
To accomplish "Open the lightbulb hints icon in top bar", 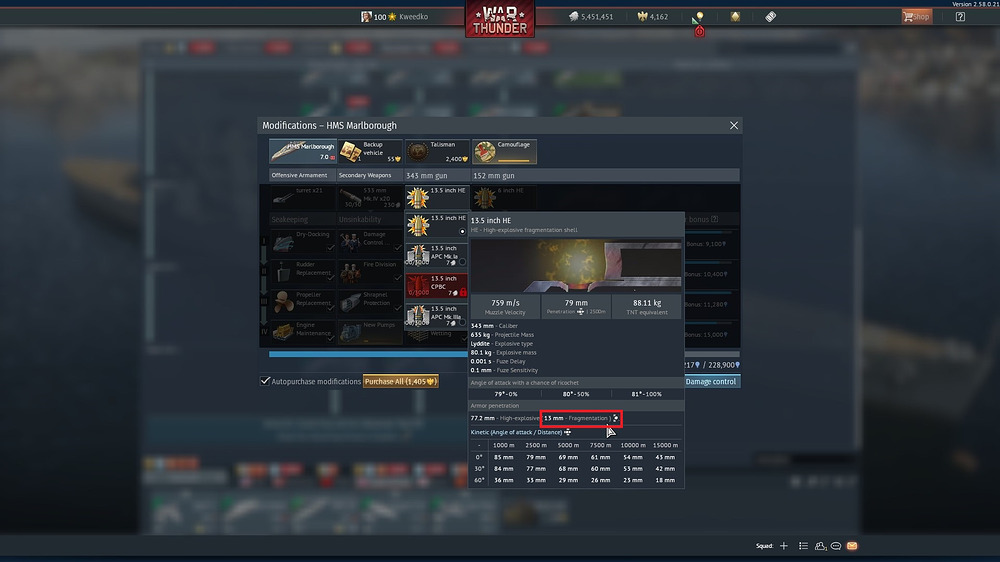I will pos(698,17).
